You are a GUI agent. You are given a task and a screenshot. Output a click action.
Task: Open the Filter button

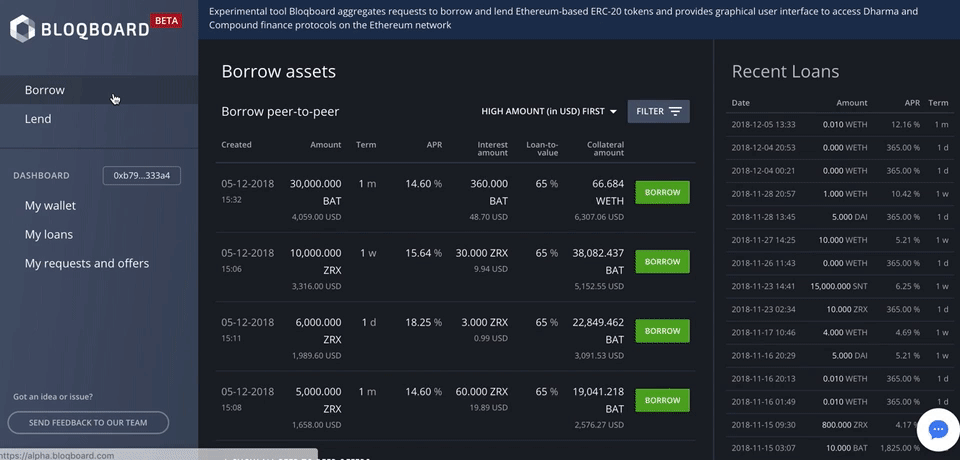click(658, 111)
